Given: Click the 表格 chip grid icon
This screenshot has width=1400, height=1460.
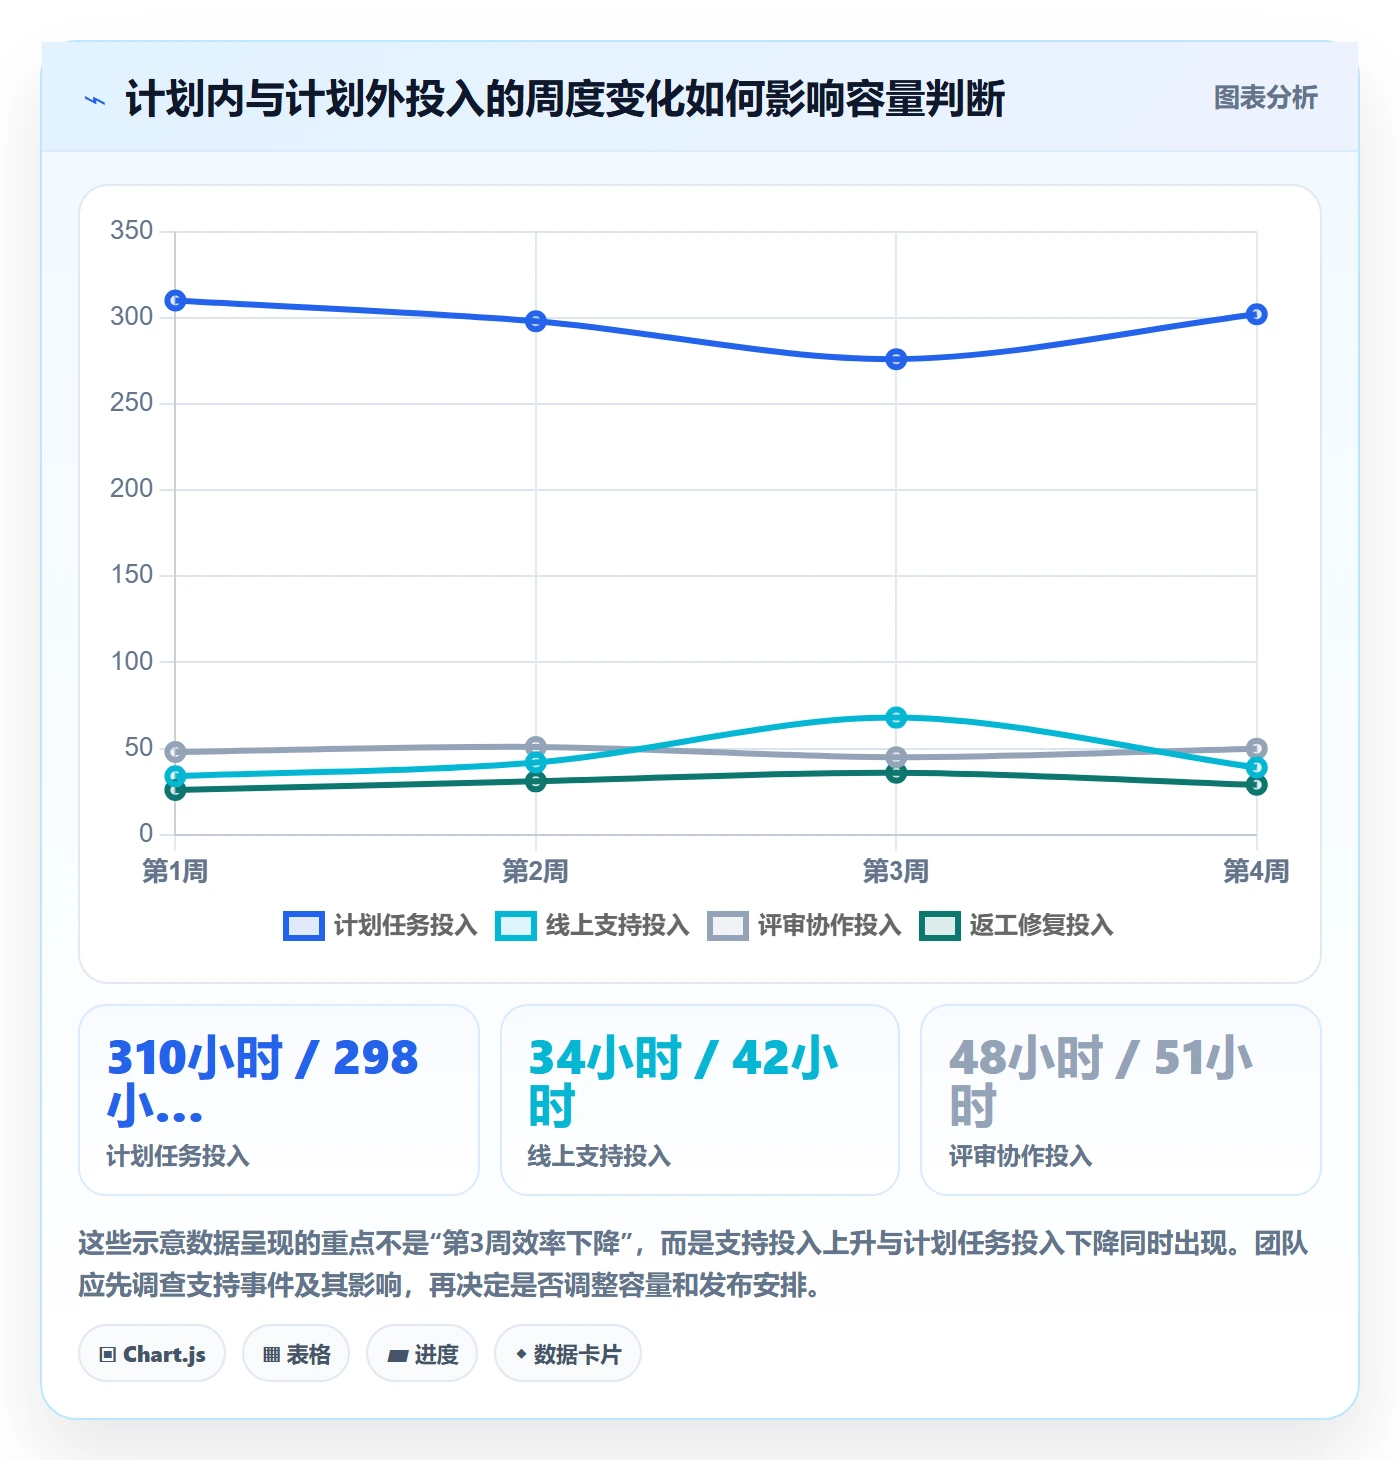Looking at the screenshot, I should [271, 1355].
